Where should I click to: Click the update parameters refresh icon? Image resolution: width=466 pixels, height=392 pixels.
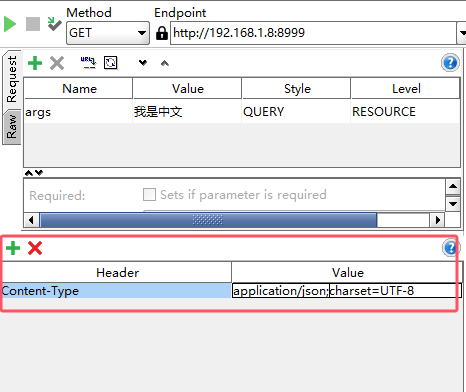(x=110, y=63)
